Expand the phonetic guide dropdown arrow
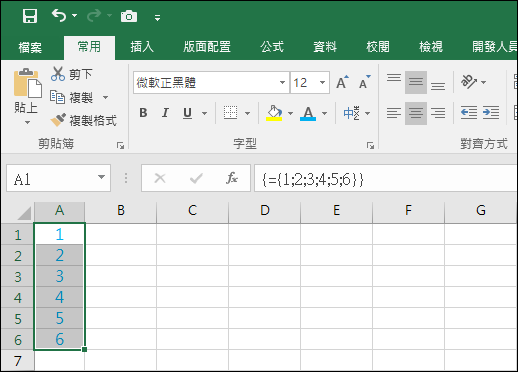Viewport: 518px width, 372px height. coord(367,113)
